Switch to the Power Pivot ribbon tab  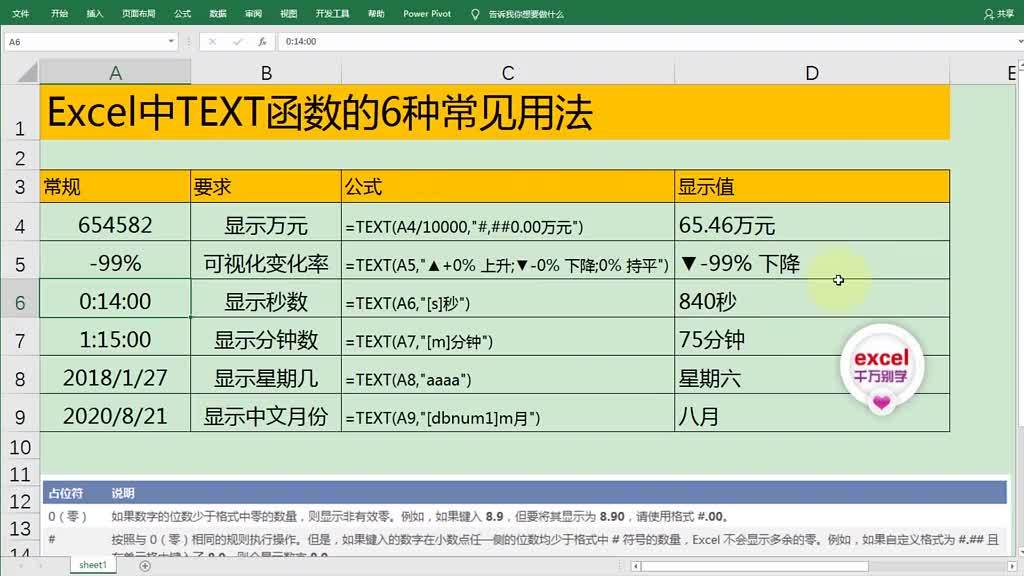427,14
